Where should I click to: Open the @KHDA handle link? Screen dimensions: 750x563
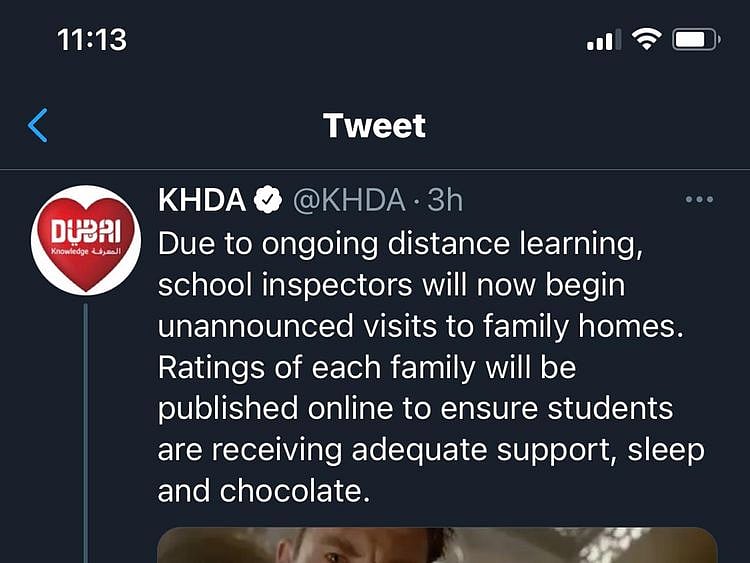348,201
